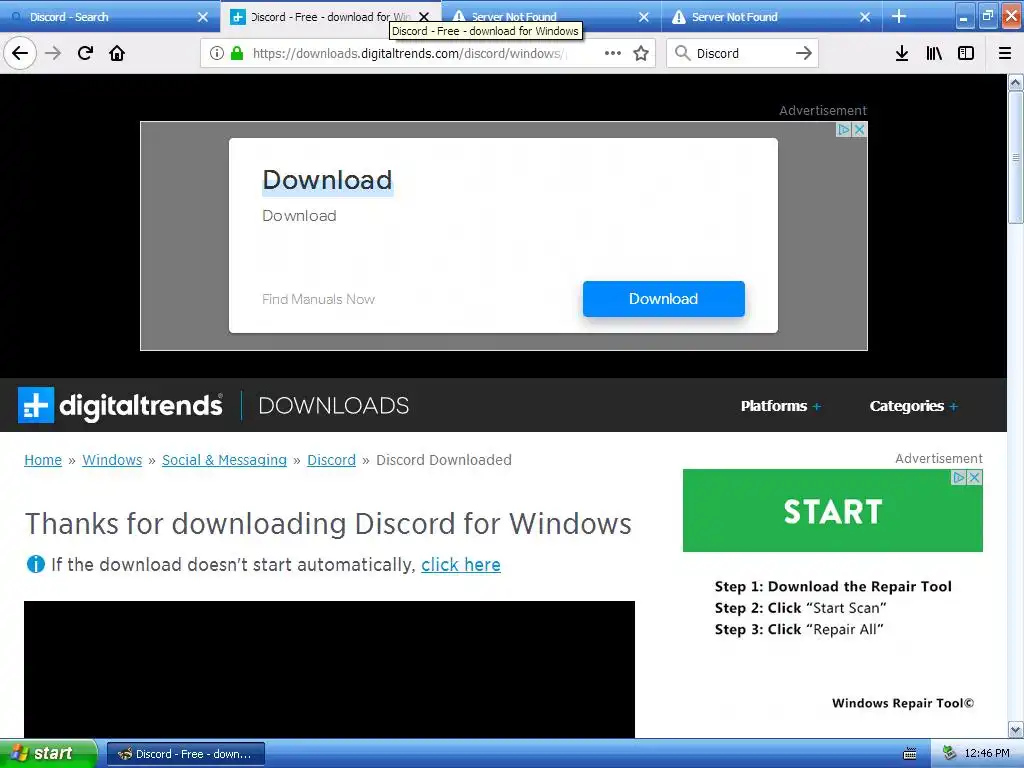Open the Home breadcrumb link
This screenshot has height=768, width=1024.
[43, 460]
